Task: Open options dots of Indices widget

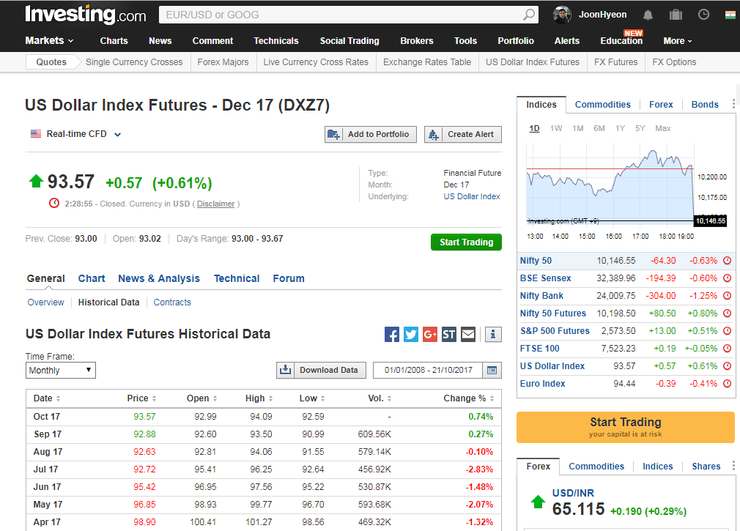Action: click(x=733, y=104)
